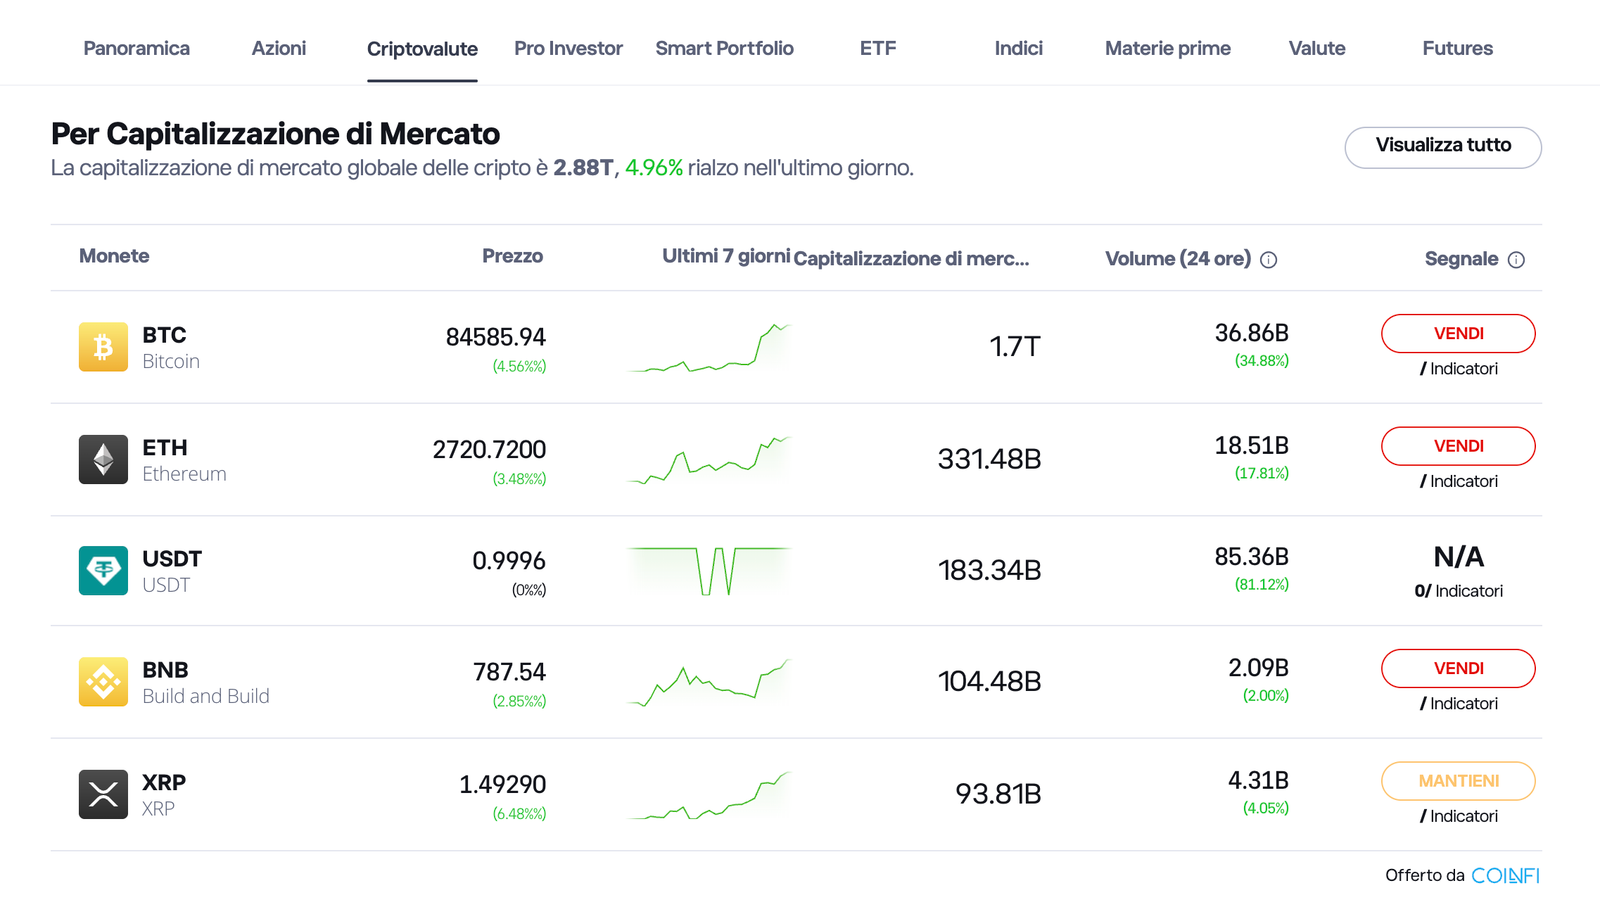This screenshot has width=1600, height=919.
Task: Click the 1.7T market cap value
Action: click(1015, 347)
